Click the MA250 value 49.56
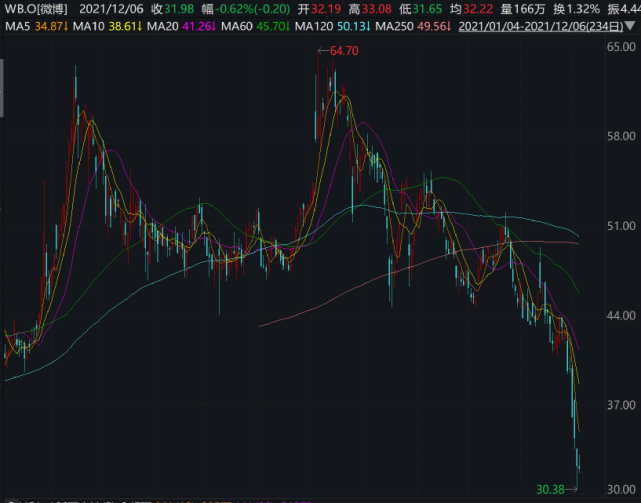Image resolution: width=641 pixels, height=503 pixels. click(431, 27)
